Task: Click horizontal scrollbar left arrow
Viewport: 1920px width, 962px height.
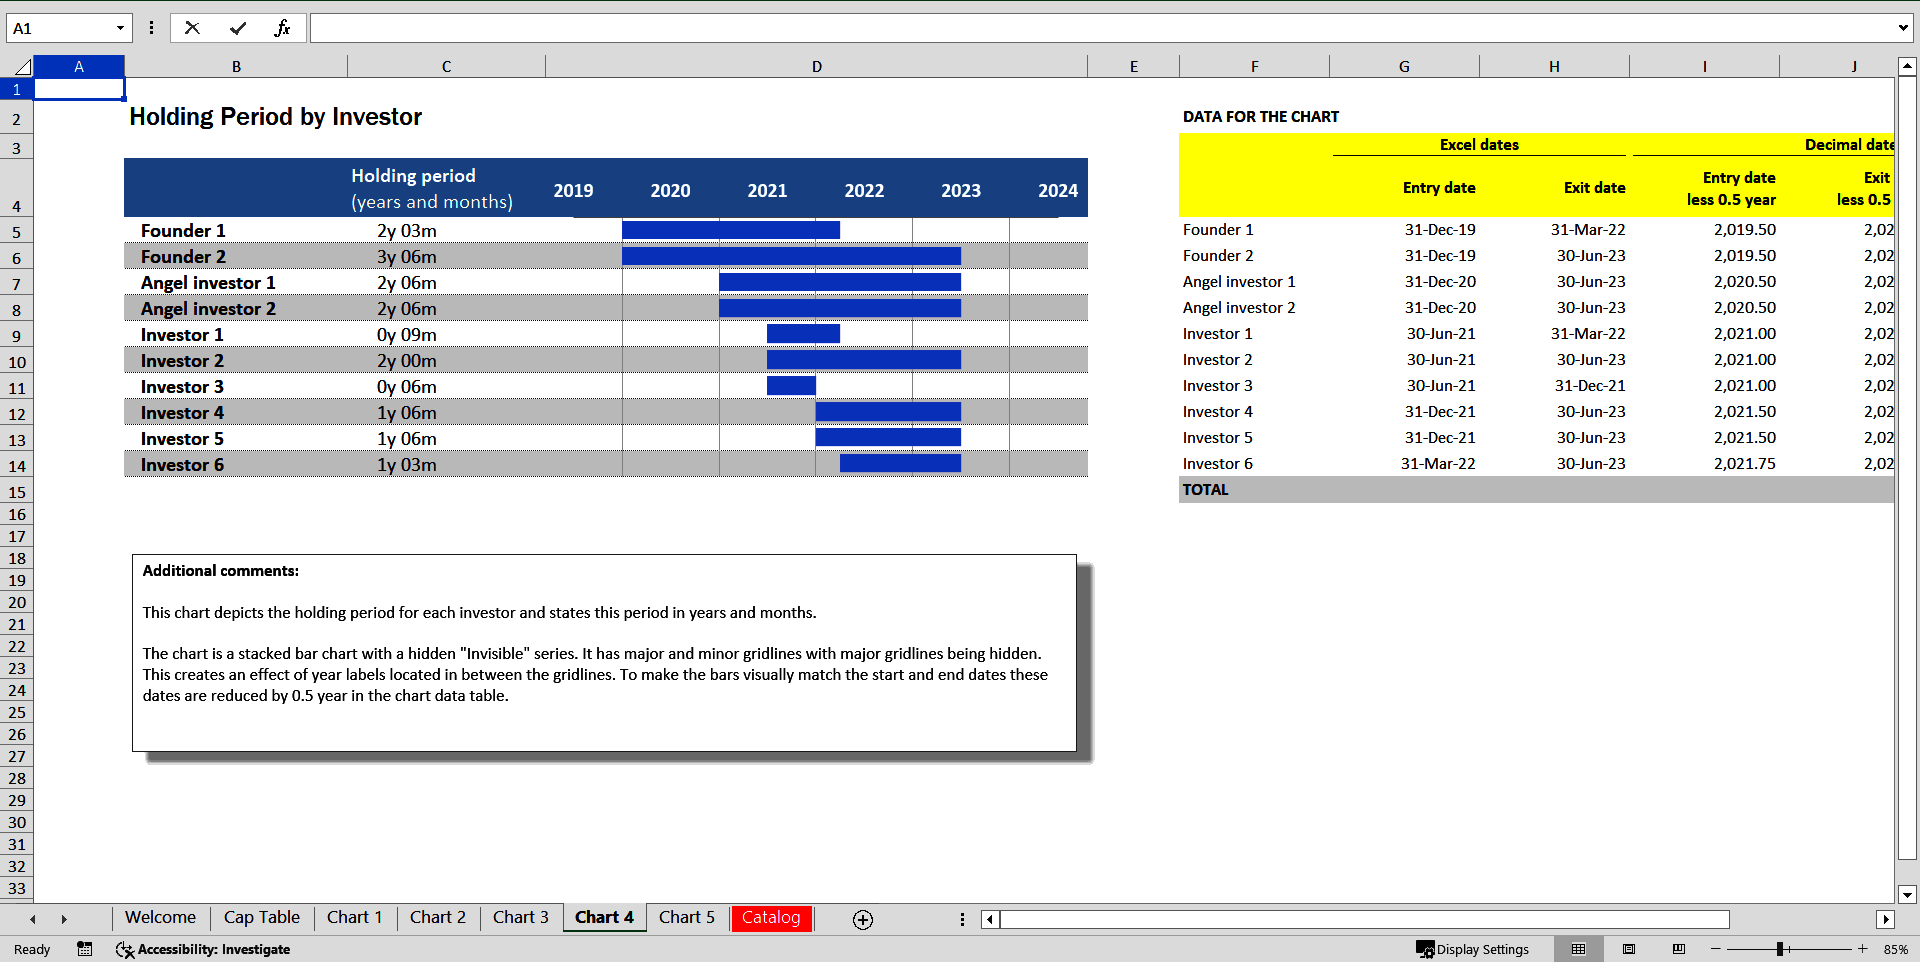Action: coord(990,919)
